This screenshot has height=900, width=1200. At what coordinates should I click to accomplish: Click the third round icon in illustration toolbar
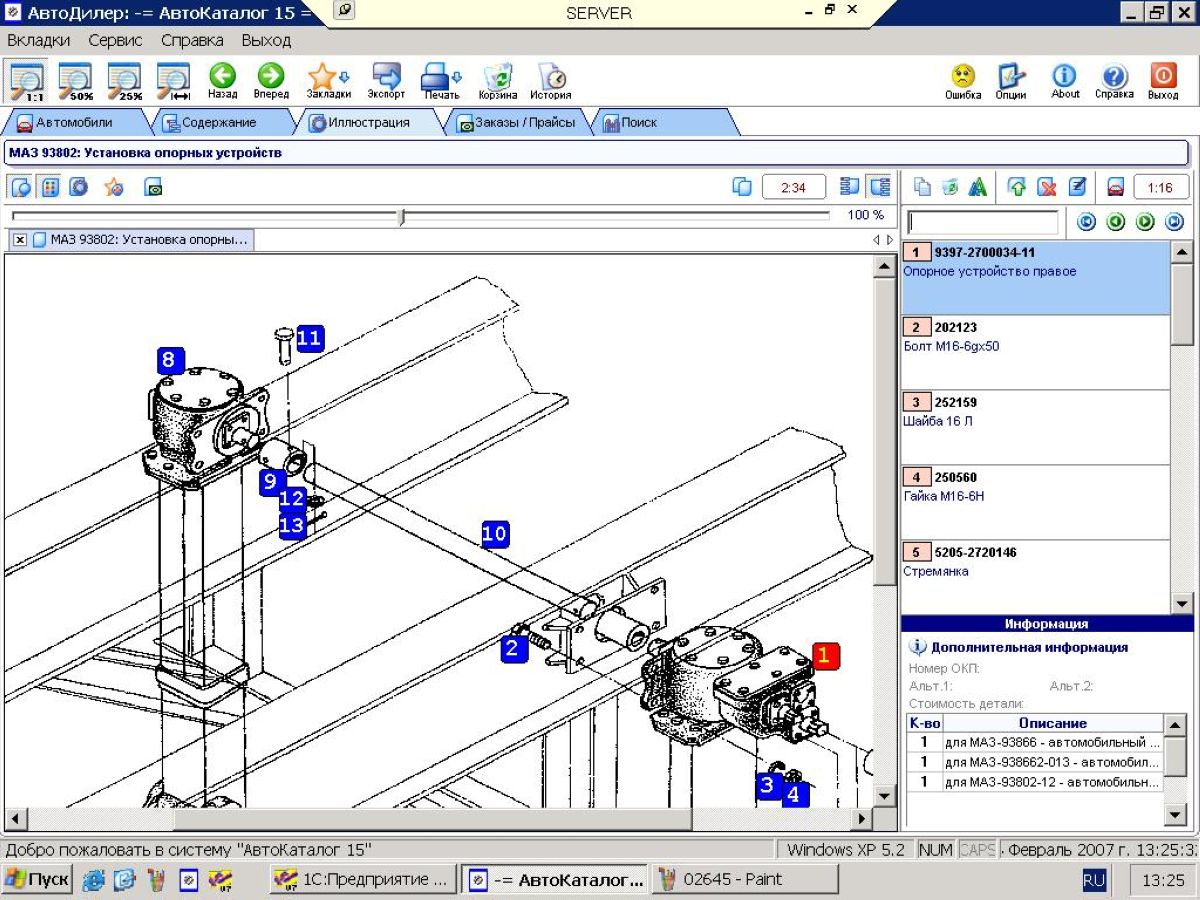(x=79, y=187)
